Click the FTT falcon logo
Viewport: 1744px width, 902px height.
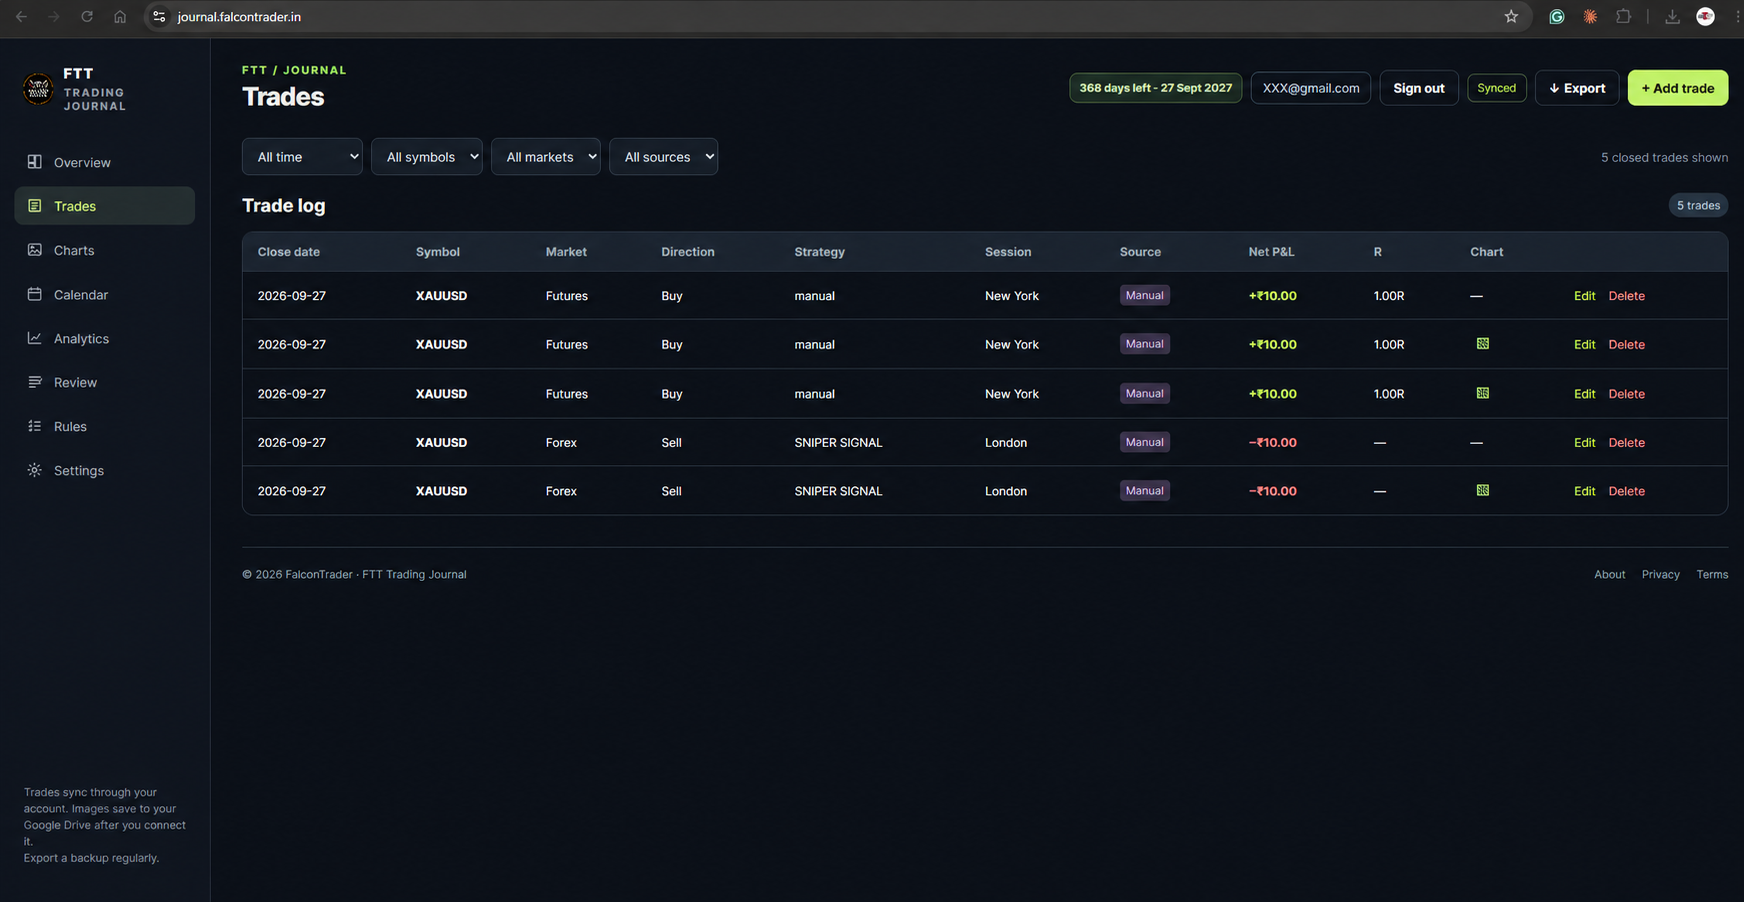(38, 89)
